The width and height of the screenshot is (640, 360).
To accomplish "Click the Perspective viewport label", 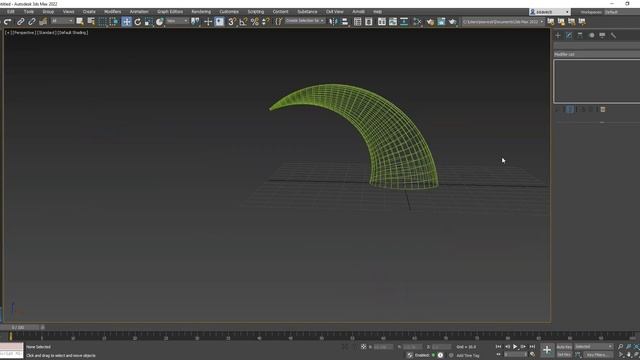I will [x=24, y=32].
